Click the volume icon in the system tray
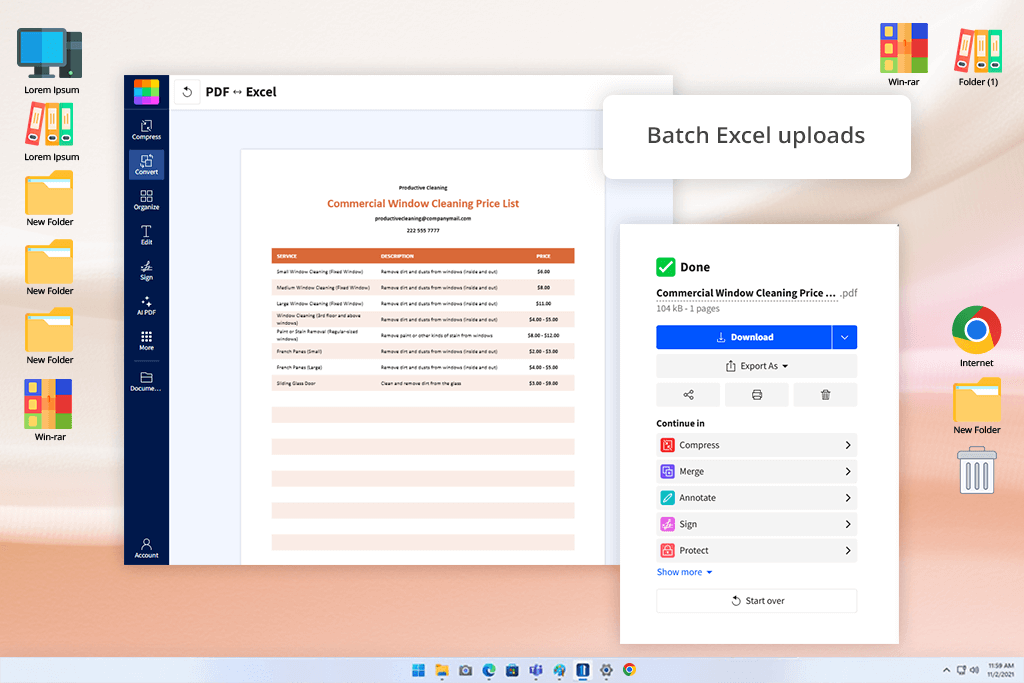Screen dimensions: 1024x683 (974, 670)
